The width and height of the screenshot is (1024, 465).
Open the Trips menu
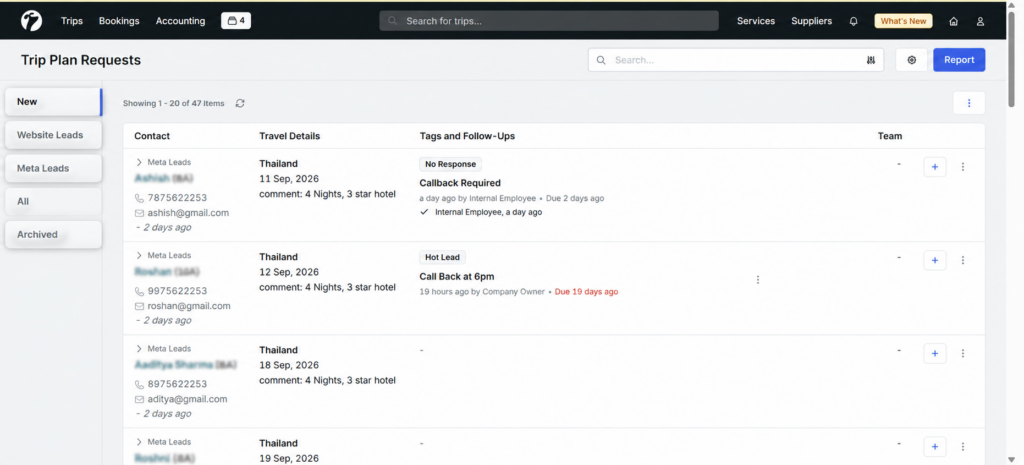72,21
